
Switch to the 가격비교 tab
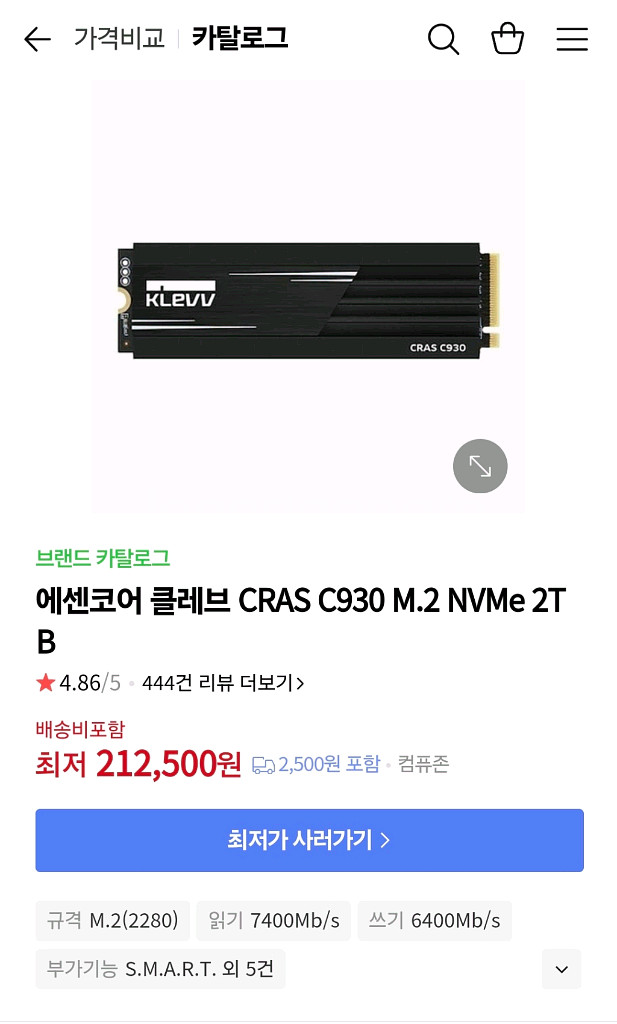pyautogui.click(x=119, y=38)
